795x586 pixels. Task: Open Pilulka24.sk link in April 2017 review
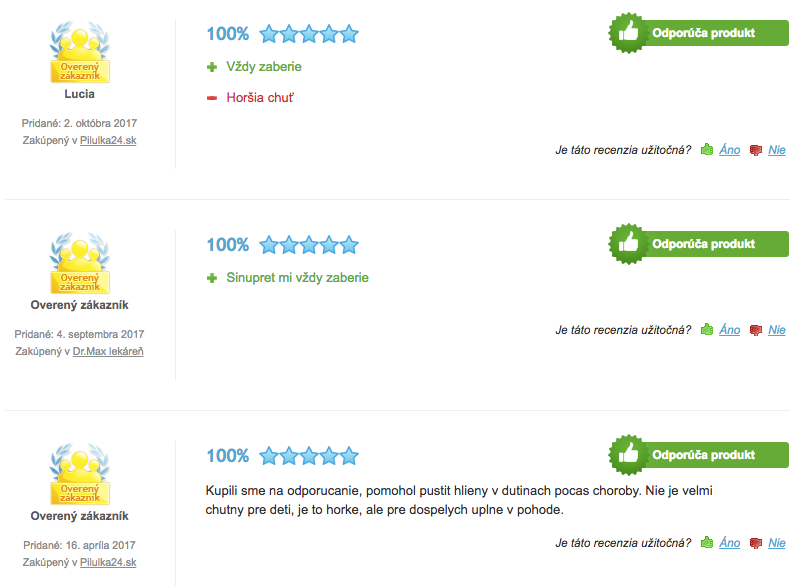tap(108, 562)
